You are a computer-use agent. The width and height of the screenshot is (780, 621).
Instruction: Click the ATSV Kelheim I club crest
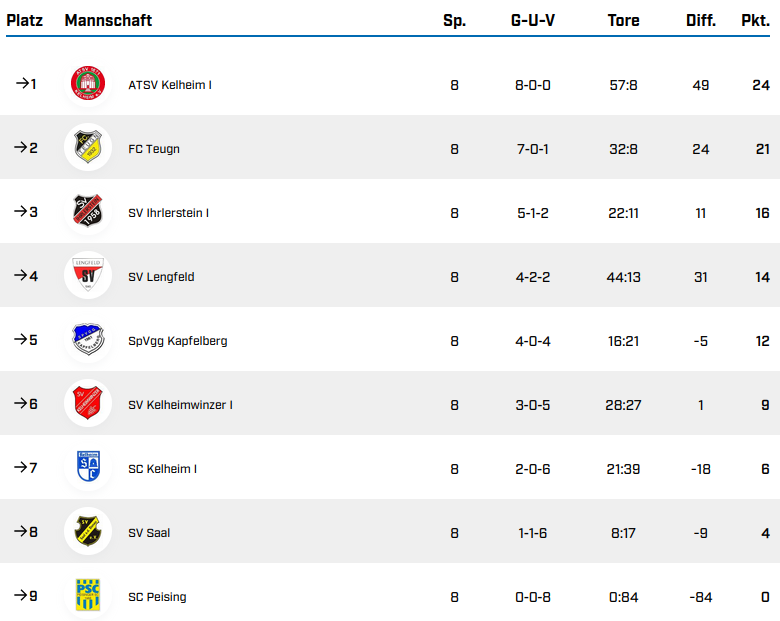88,84
